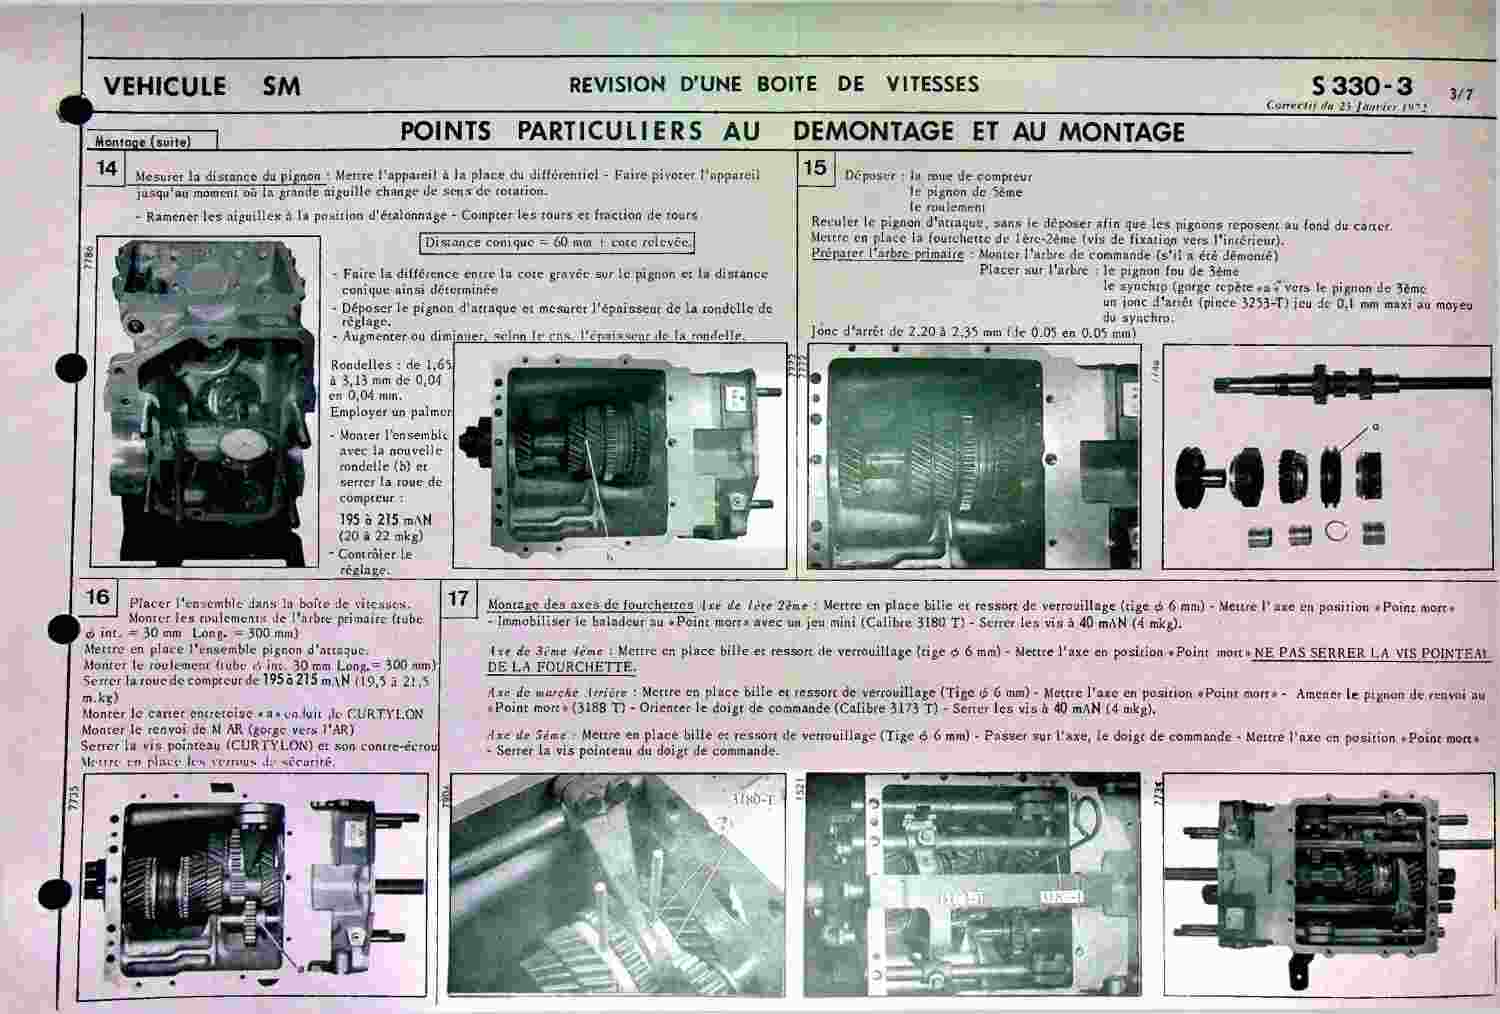Click the text '195 à 215 mΛN' in step 14
Viewport: 1500px width, 1014px height.
(386, 520)
